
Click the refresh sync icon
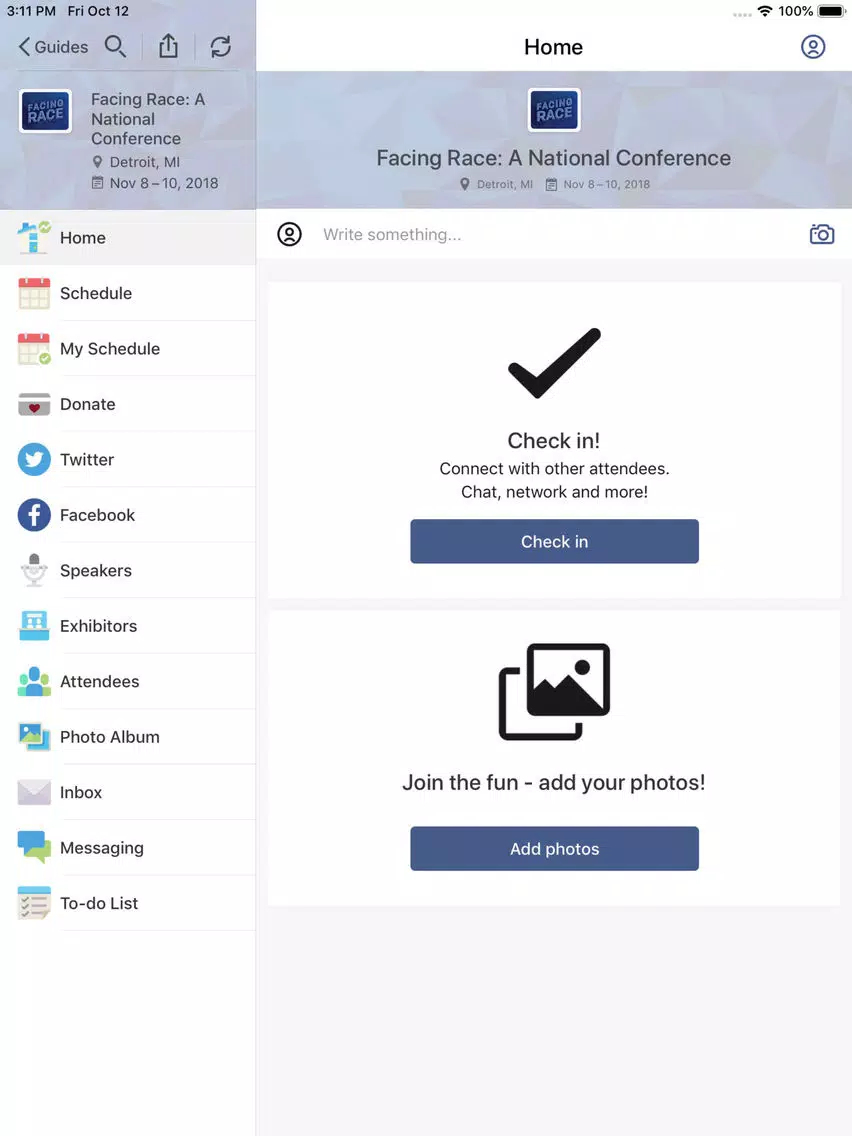pyautogui.click(x=220, y=46)
